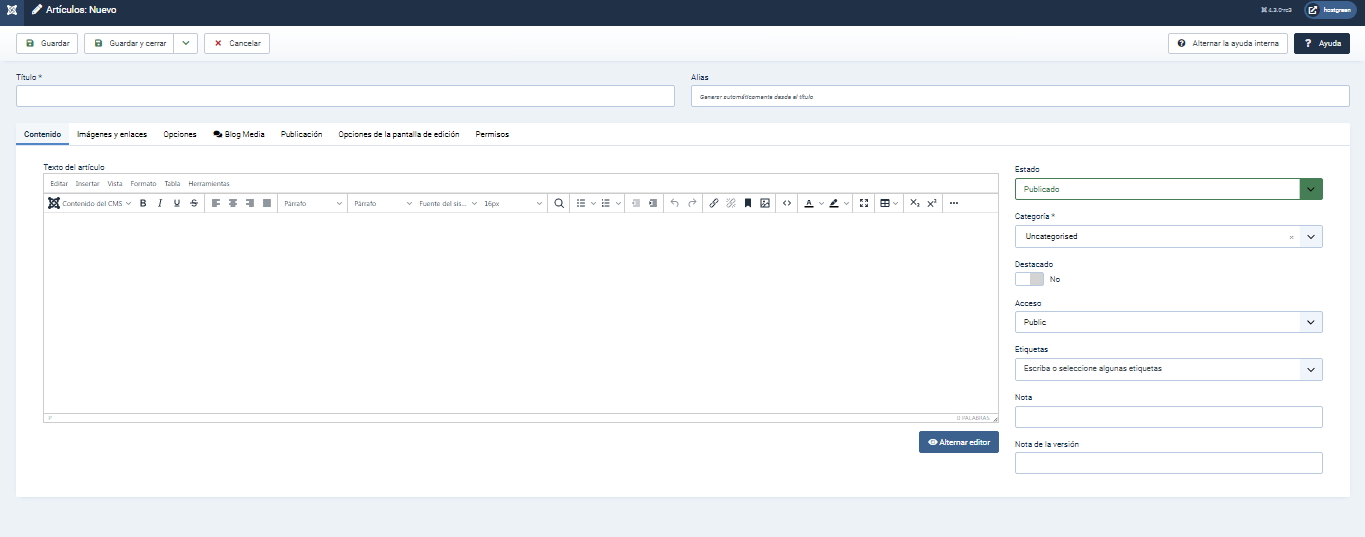Toggle the subscript formatting button
Screen dimensions: 1365x537
tap(914, 203)
